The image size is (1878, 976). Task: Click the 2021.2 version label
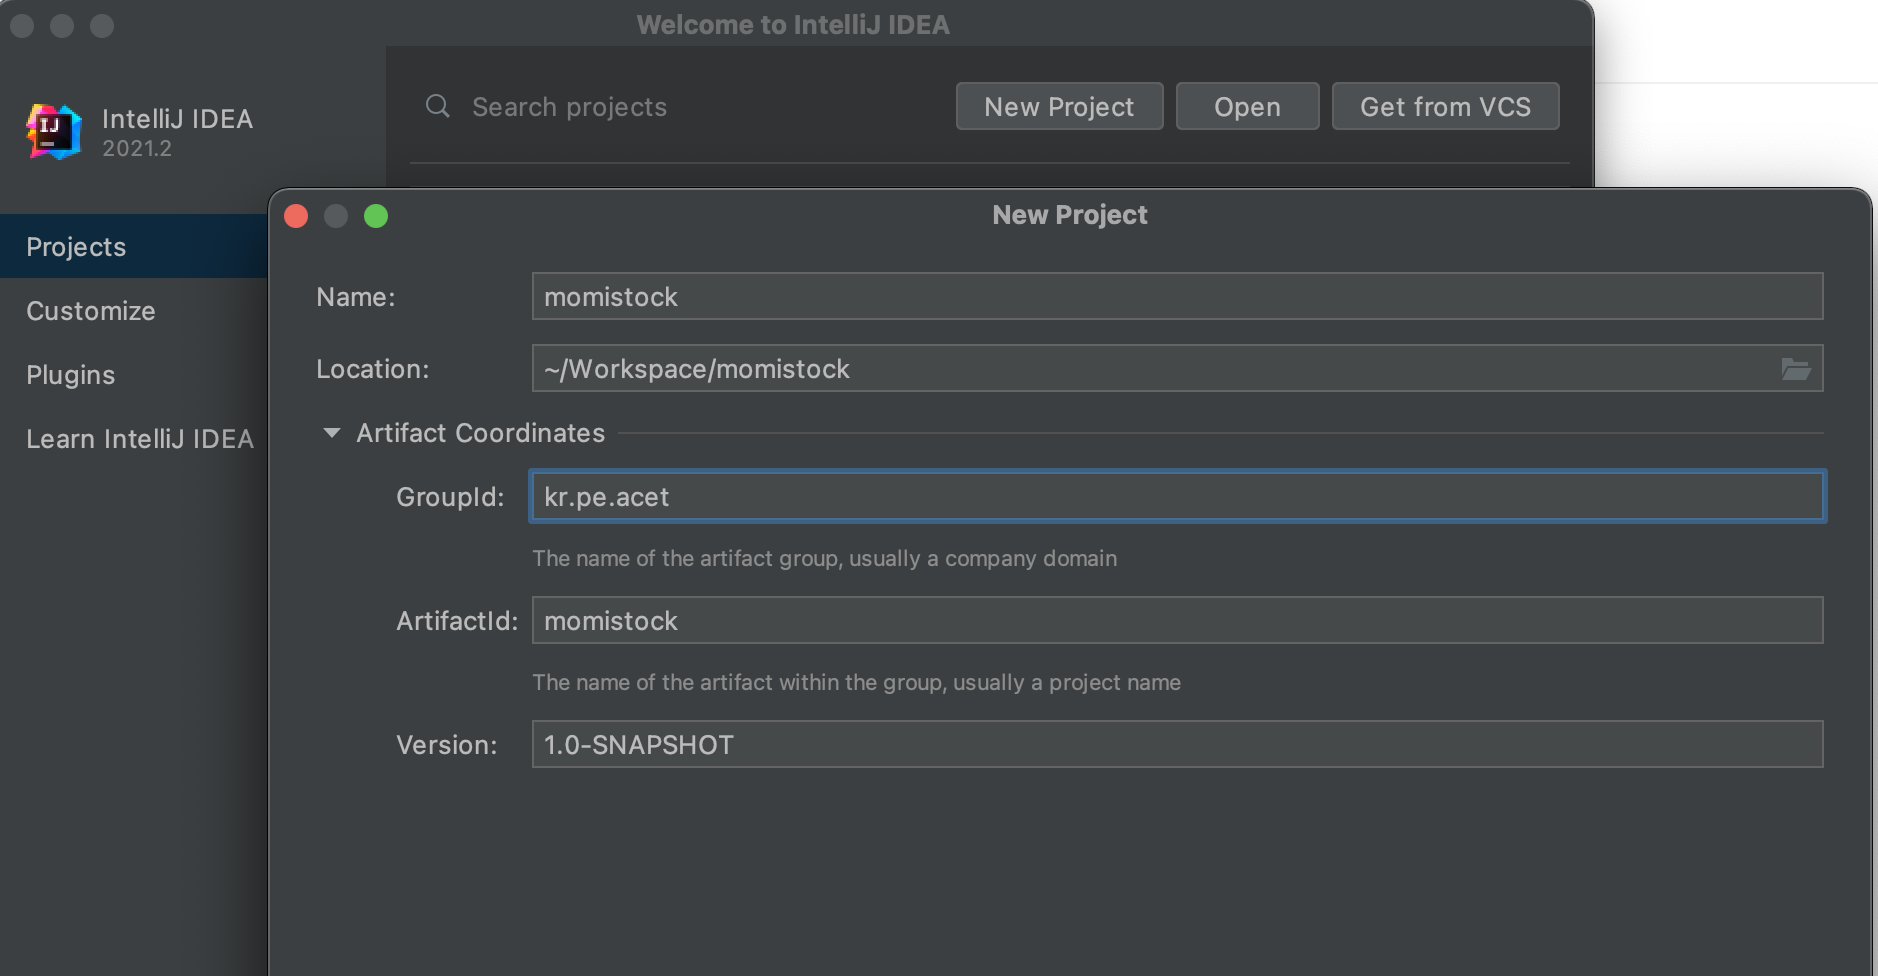pyautogui.click(x=137, y=148)
